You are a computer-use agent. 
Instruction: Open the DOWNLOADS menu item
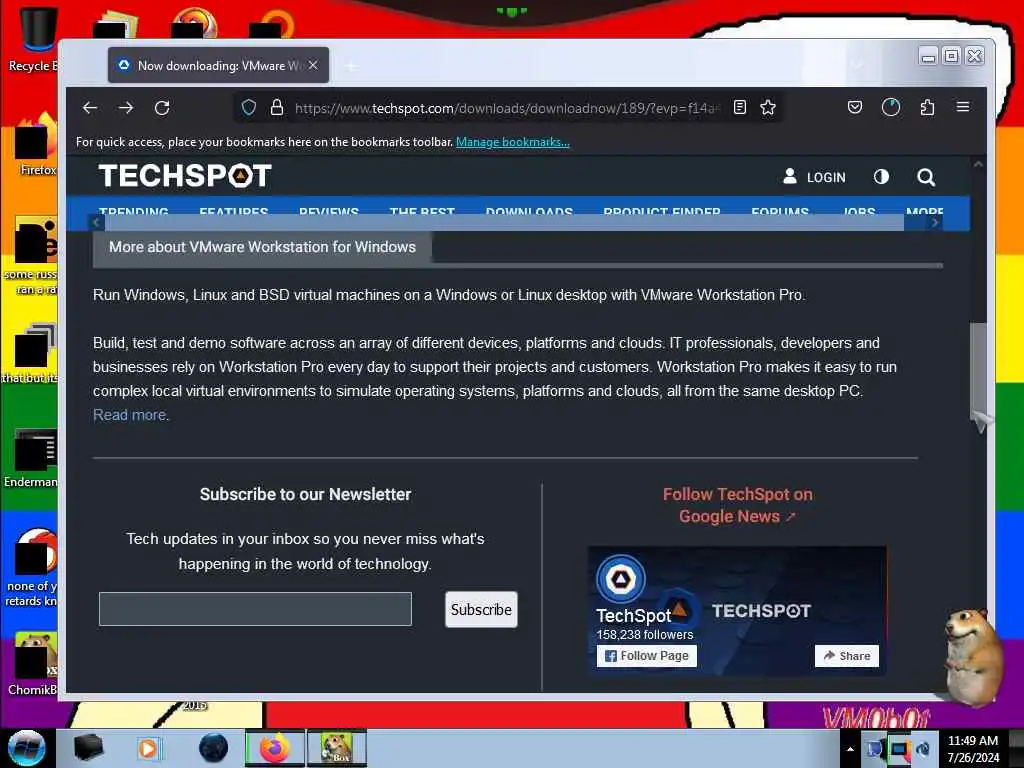[529, 212]
